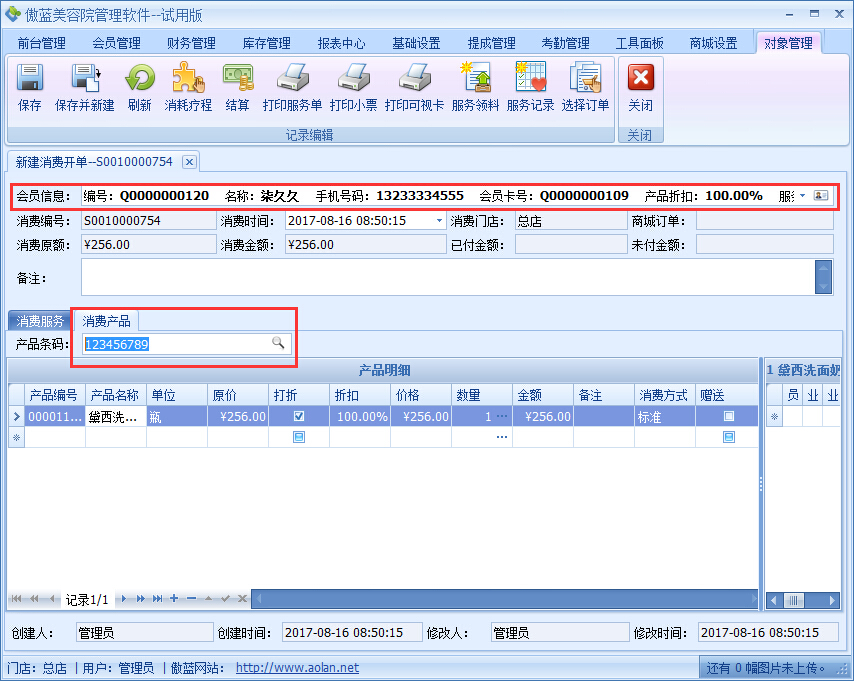Click the 结算 money icon
Image resolution: width=854 pixels, height=681 pixels.
tap(238, 80)
